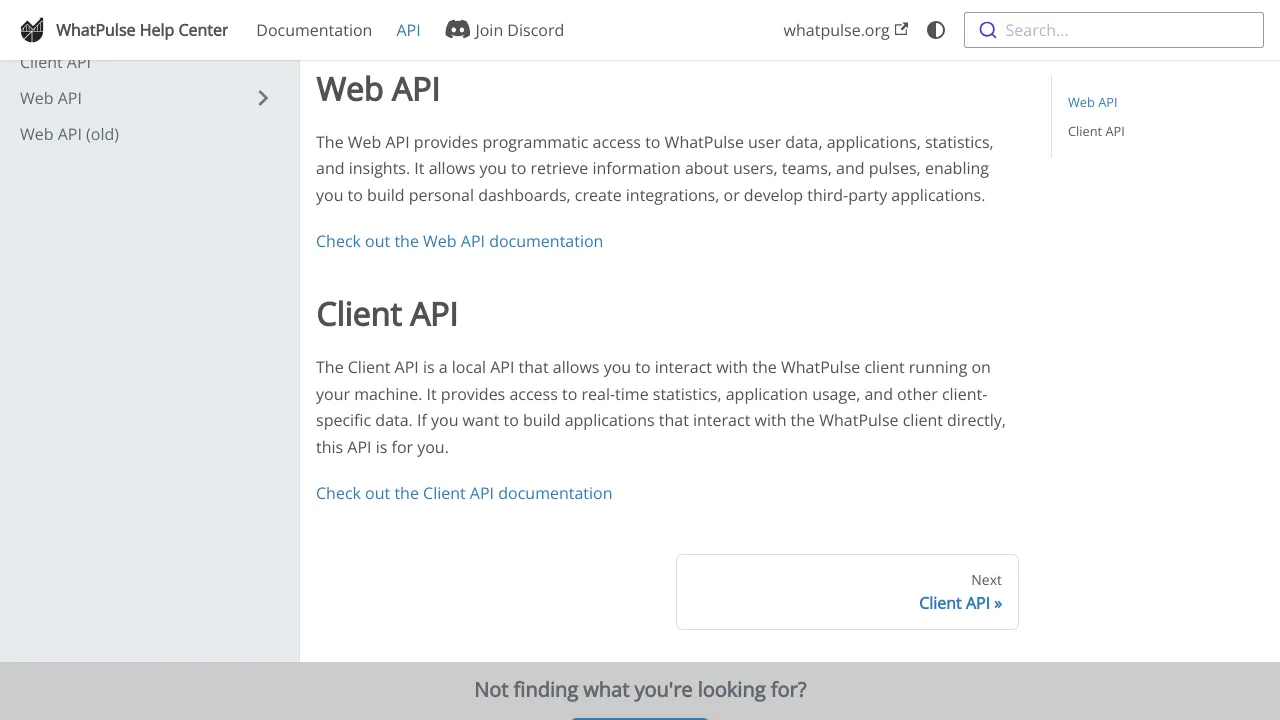Click the 'Not finding what you're looking for?' text
Screen dimensions: 1280x720
(640, 690)
